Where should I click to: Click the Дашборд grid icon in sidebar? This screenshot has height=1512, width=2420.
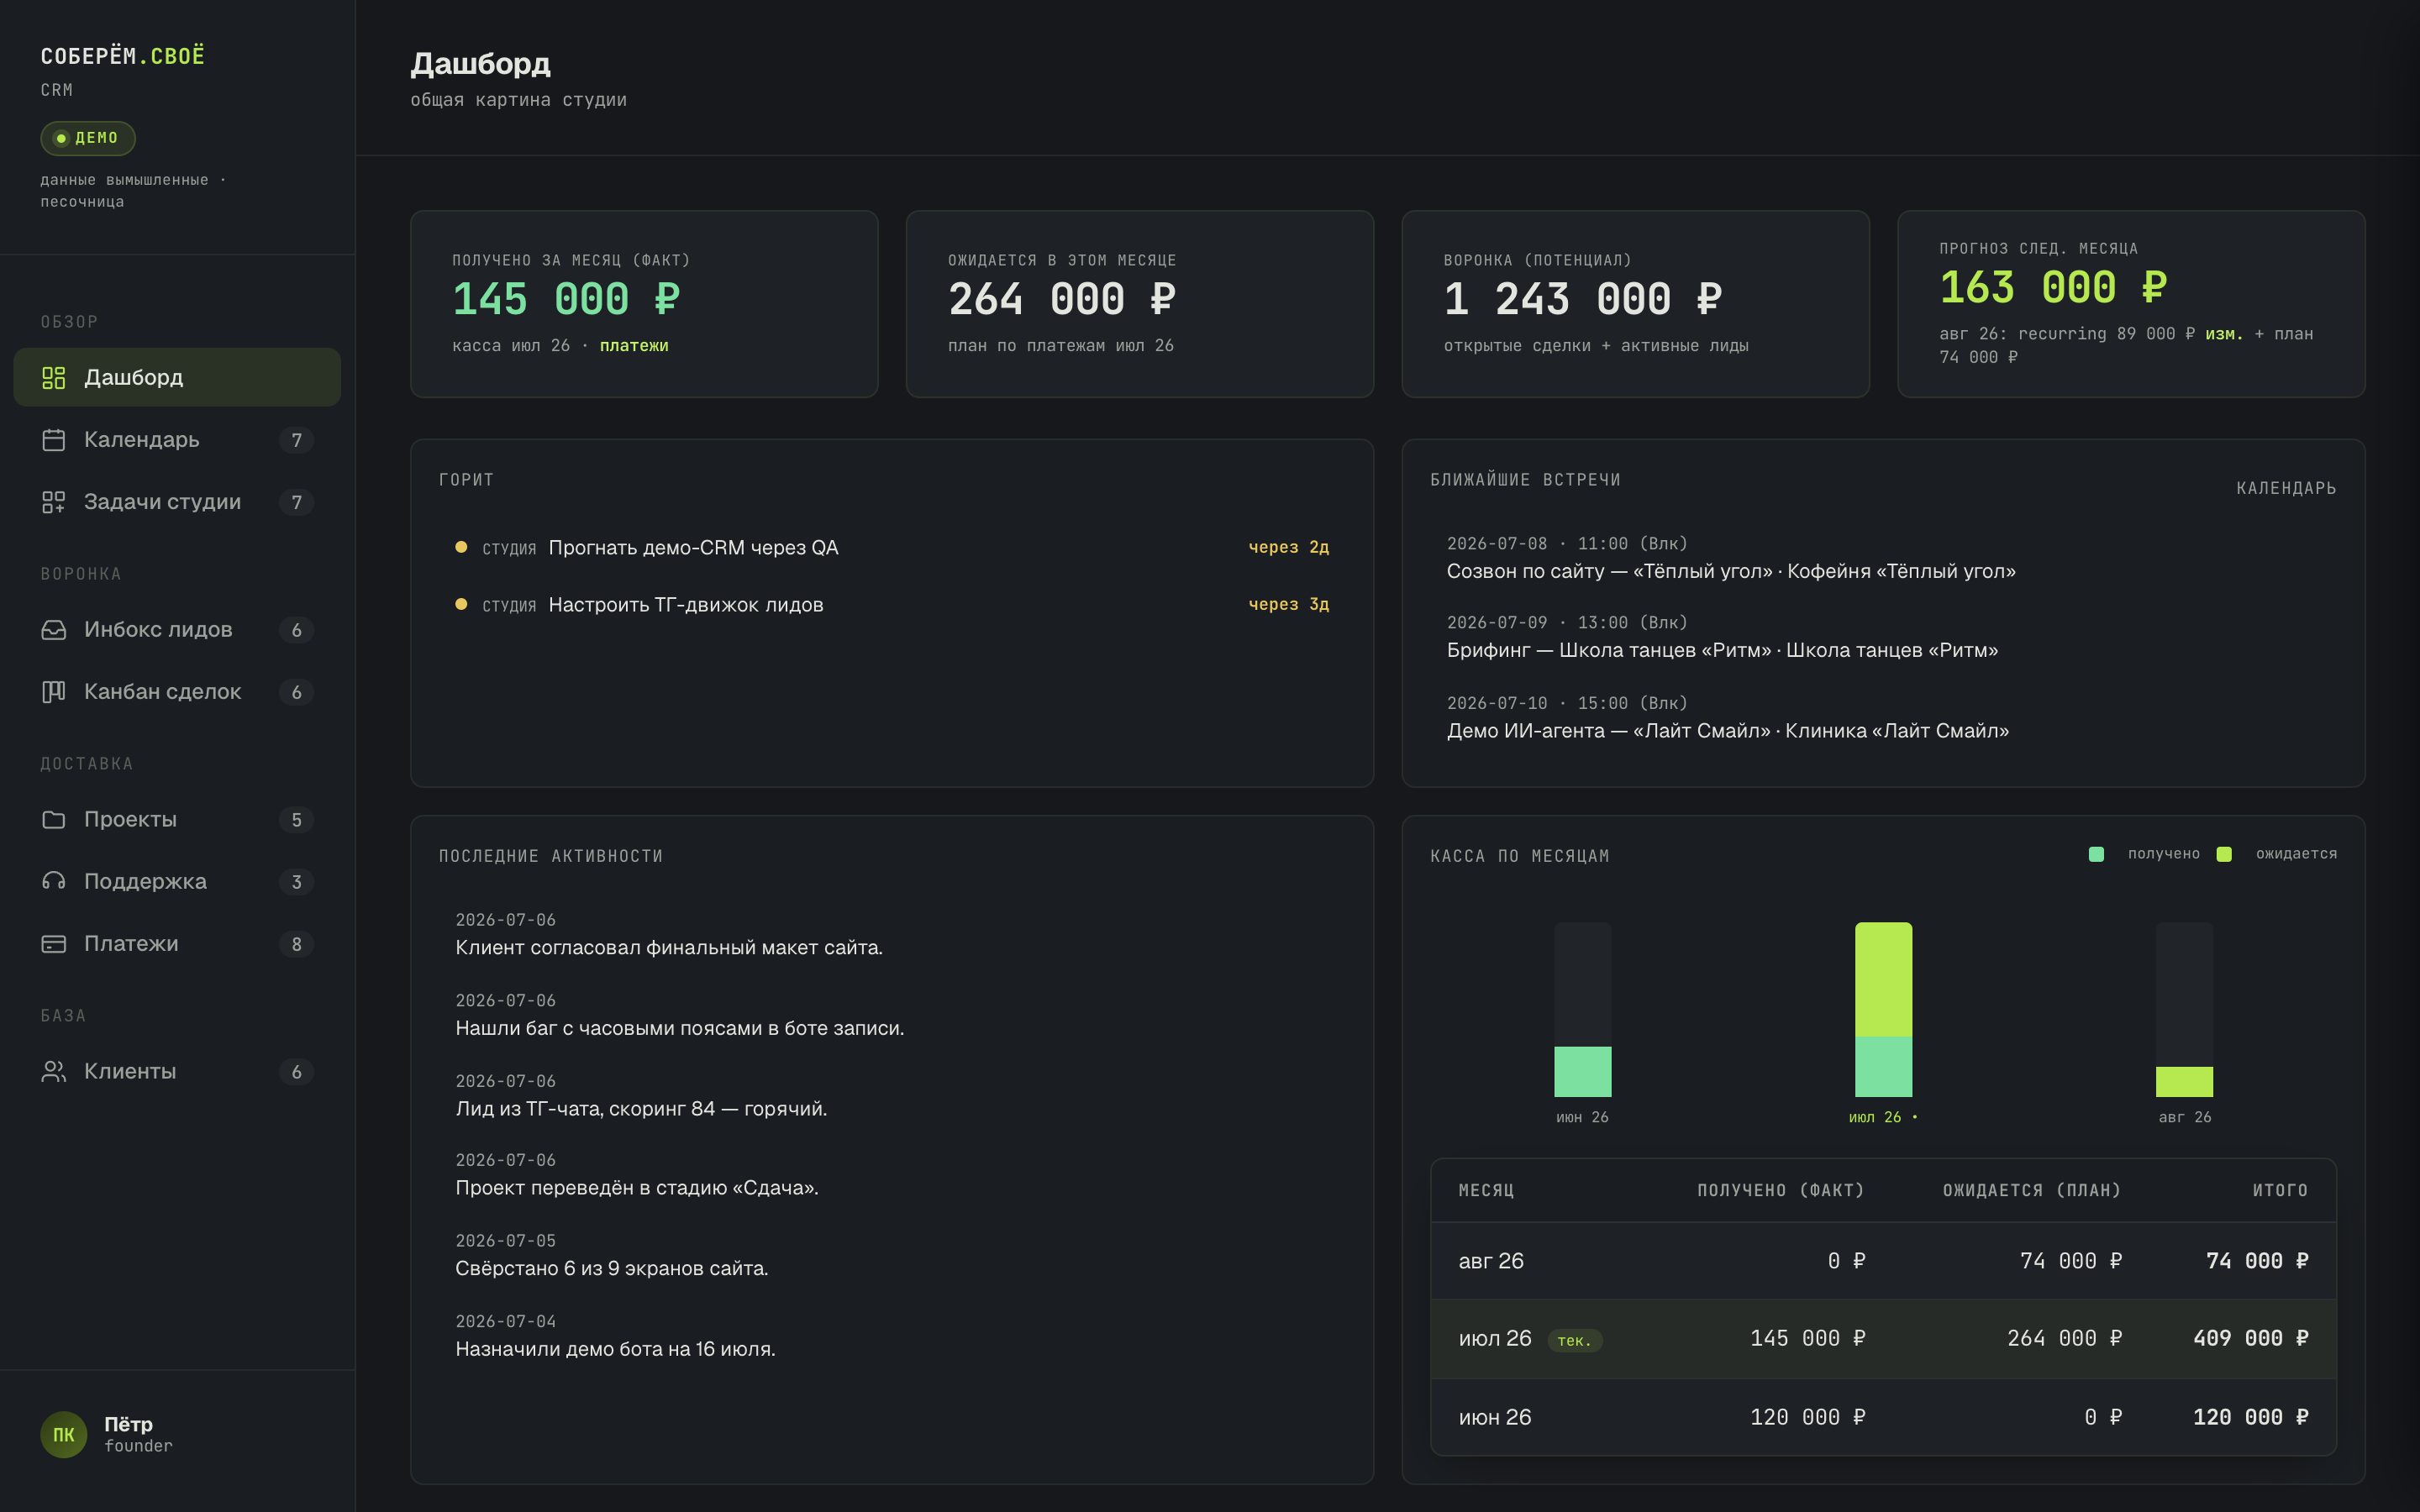[x=54, y=378]
